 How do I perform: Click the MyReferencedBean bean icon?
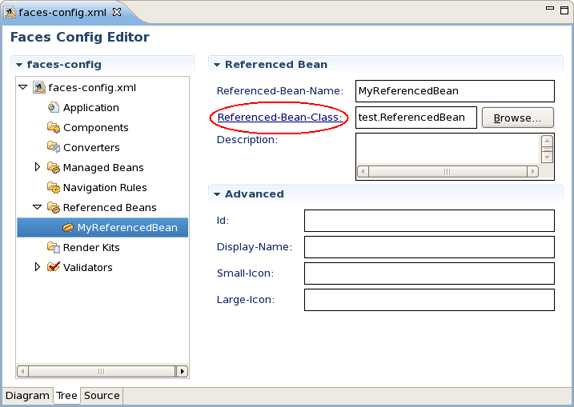[x=68, y=227]
